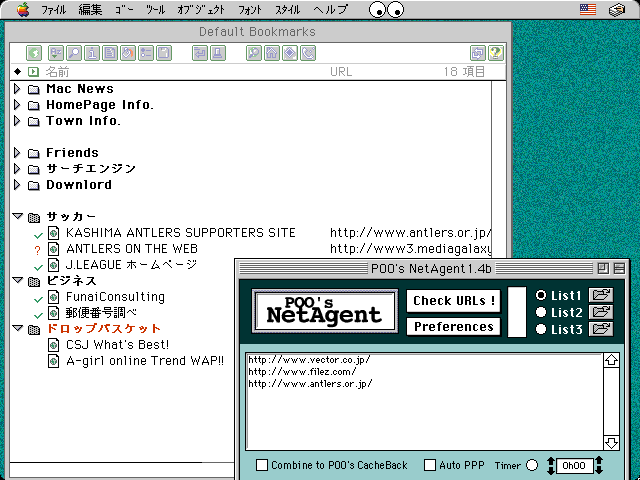
Task: Click the return arrow toolbar icon
Action: coord(200,53)
